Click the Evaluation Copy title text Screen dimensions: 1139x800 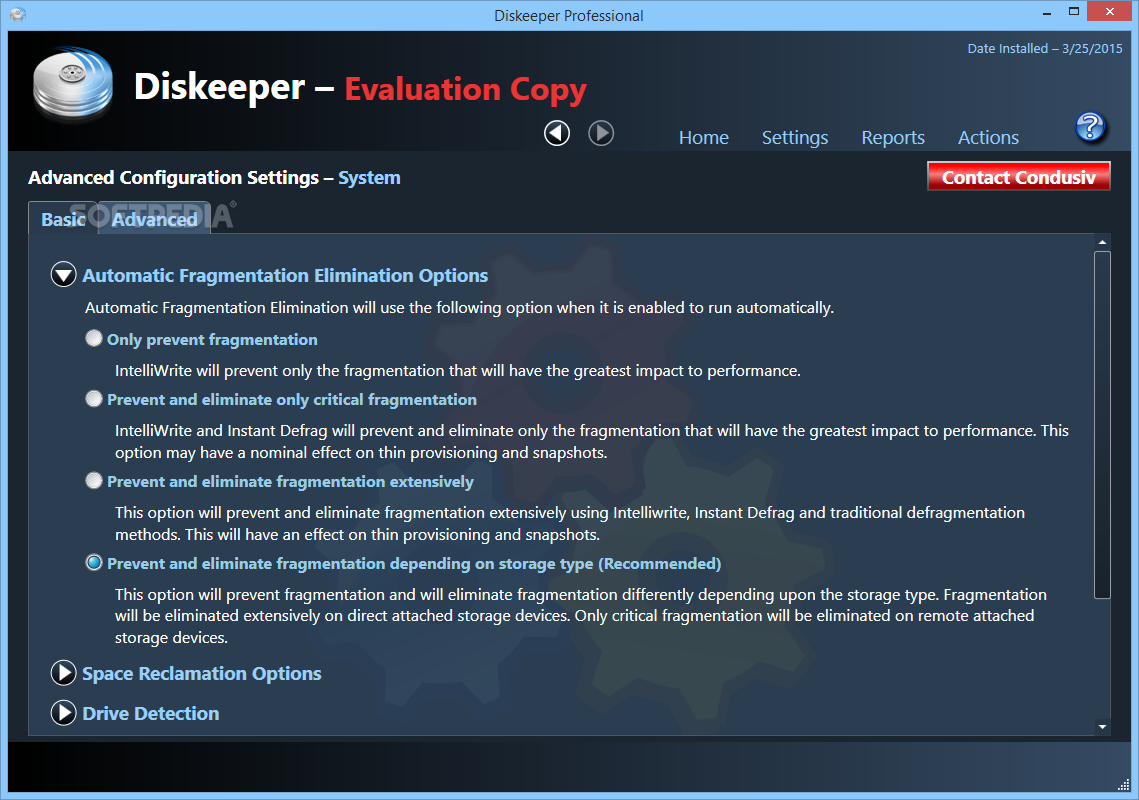[x=465, y=89]
